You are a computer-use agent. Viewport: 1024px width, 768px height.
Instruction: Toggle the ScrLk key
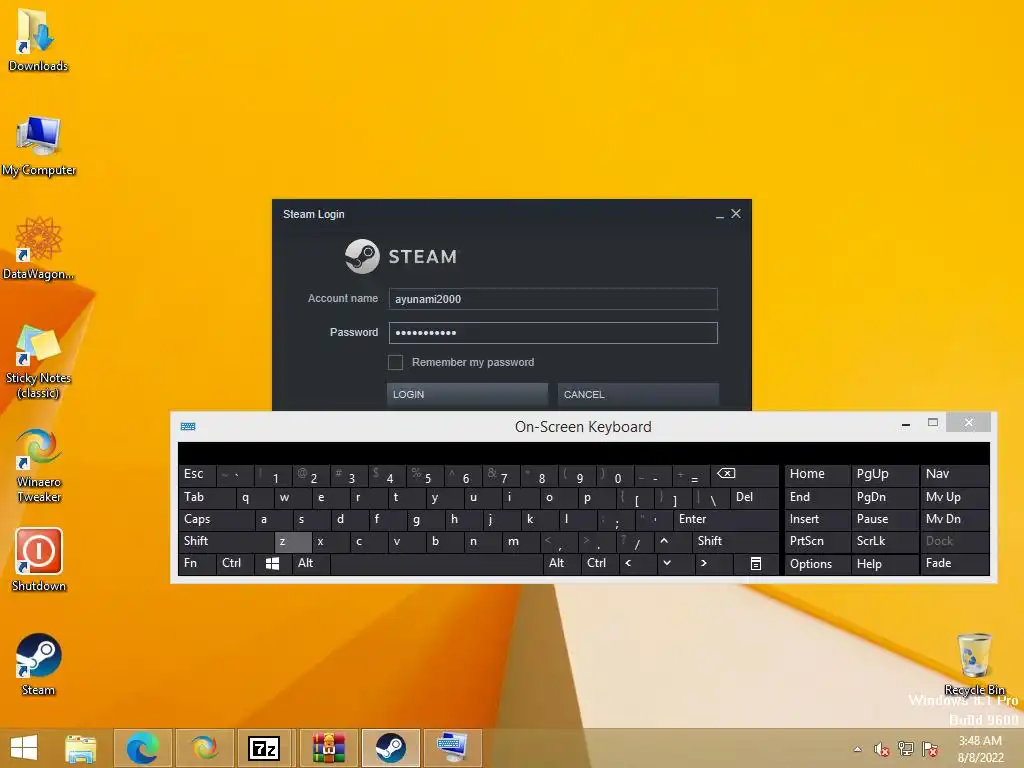click(x=884, y=541)
